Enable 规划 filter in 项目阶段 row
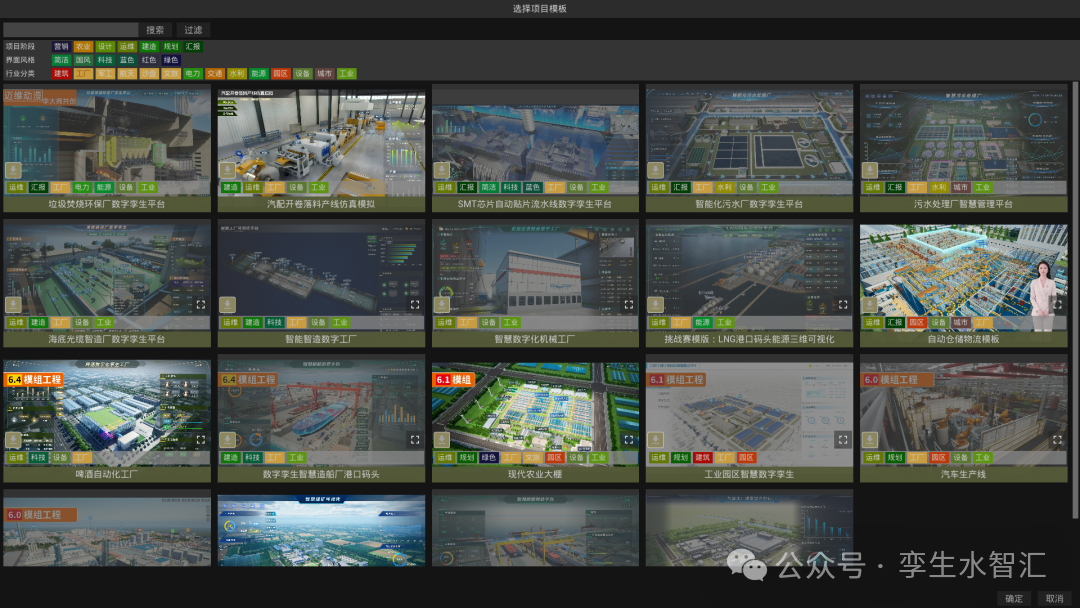1080x608 pixels. (171, 47)
